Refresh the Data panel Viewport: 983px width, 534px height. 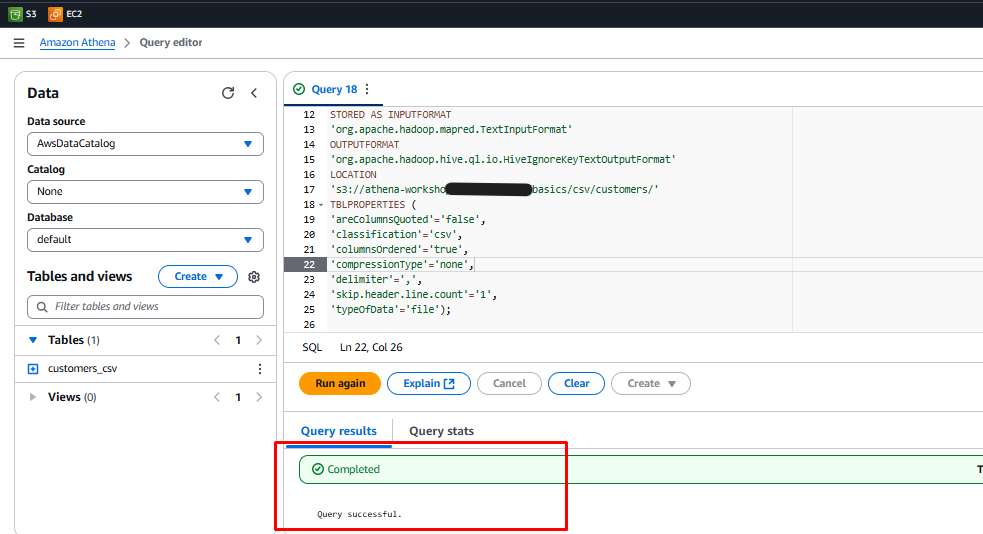pos(228,93)
